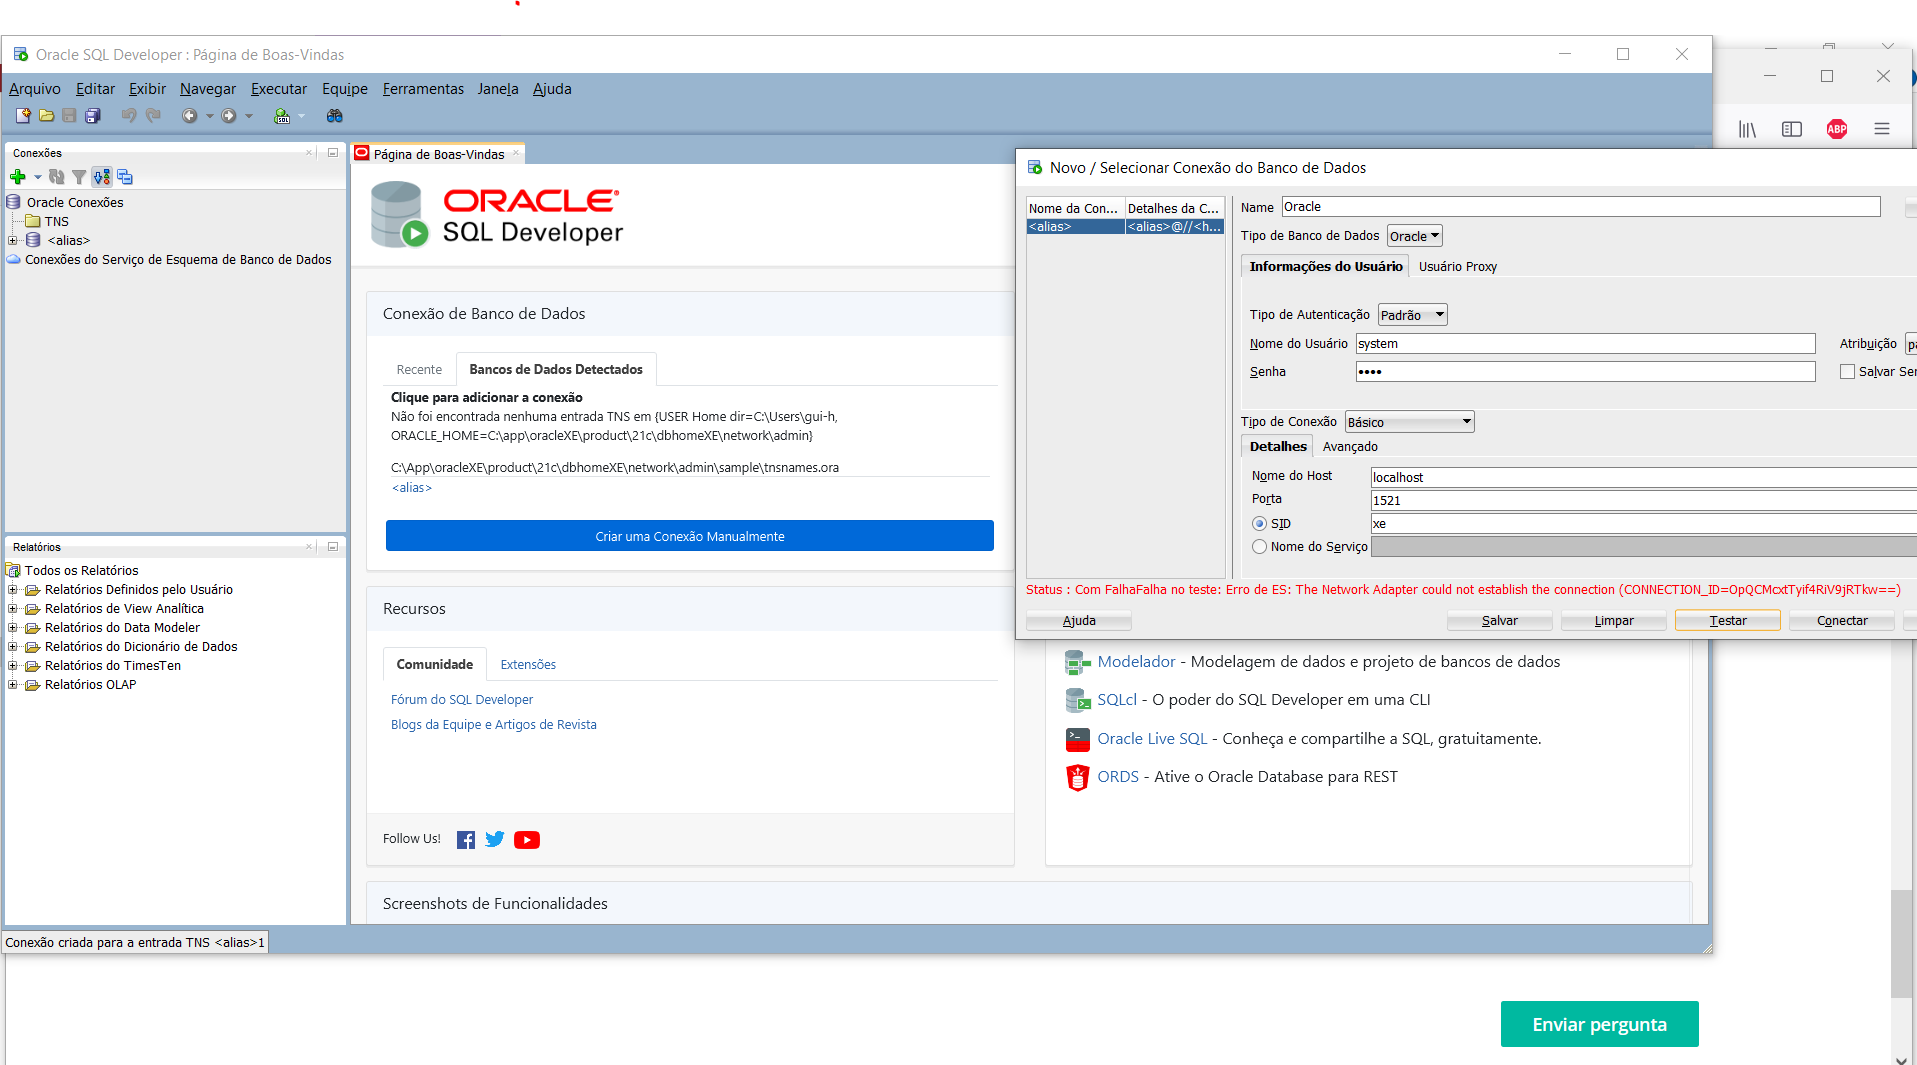
Task: Switch to the Recente tab
Action: tap(419, 370)
